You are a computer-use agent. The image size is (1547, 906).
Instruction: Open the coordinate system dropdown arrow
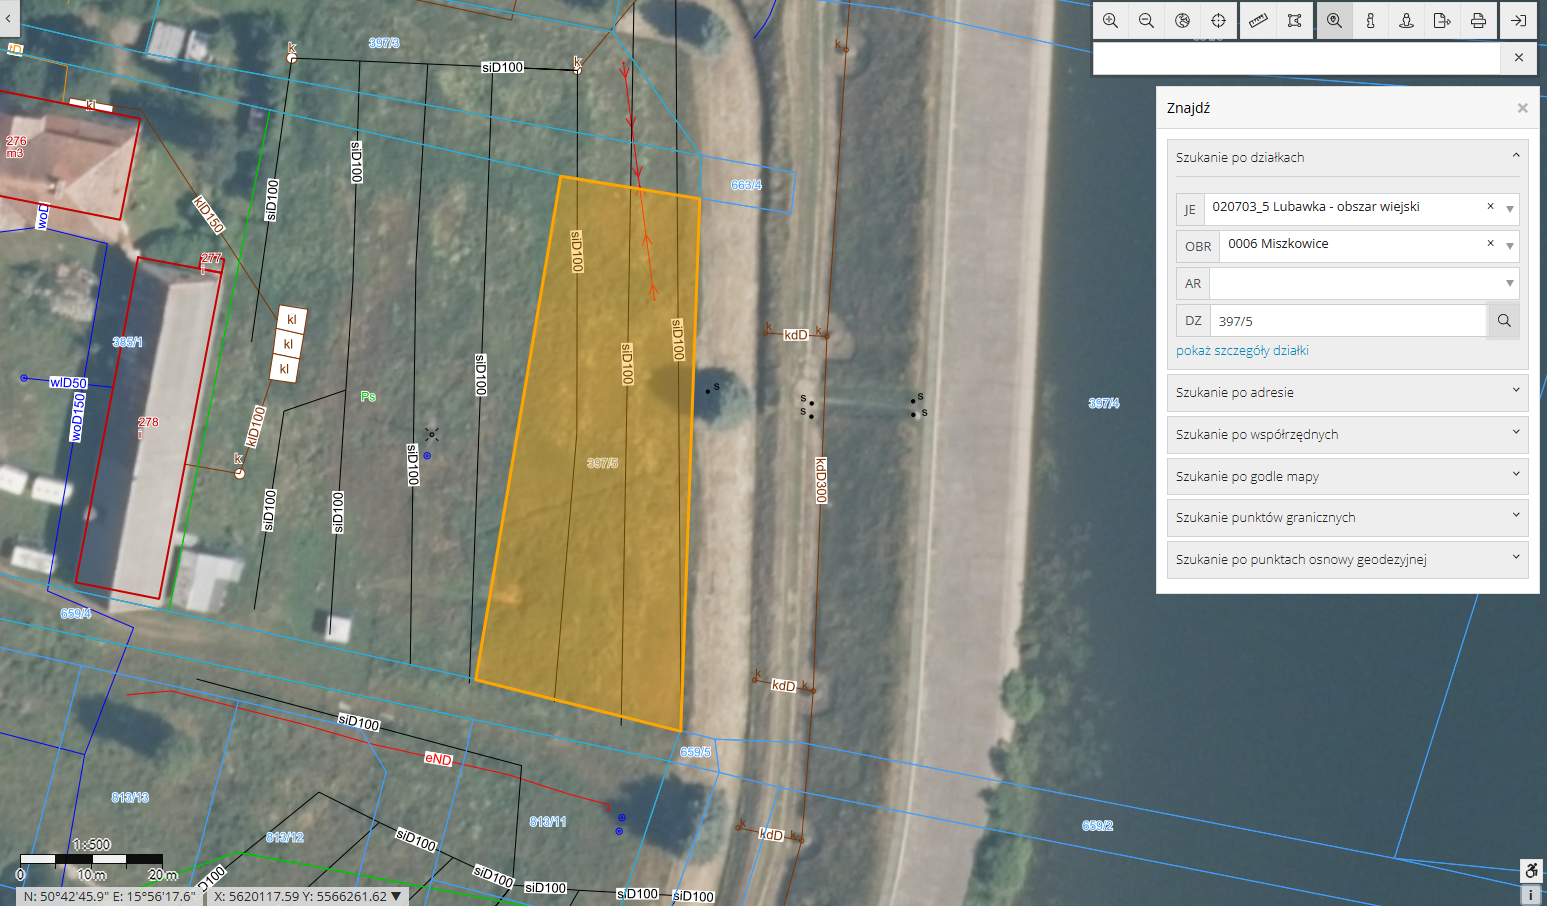point(397,896)
